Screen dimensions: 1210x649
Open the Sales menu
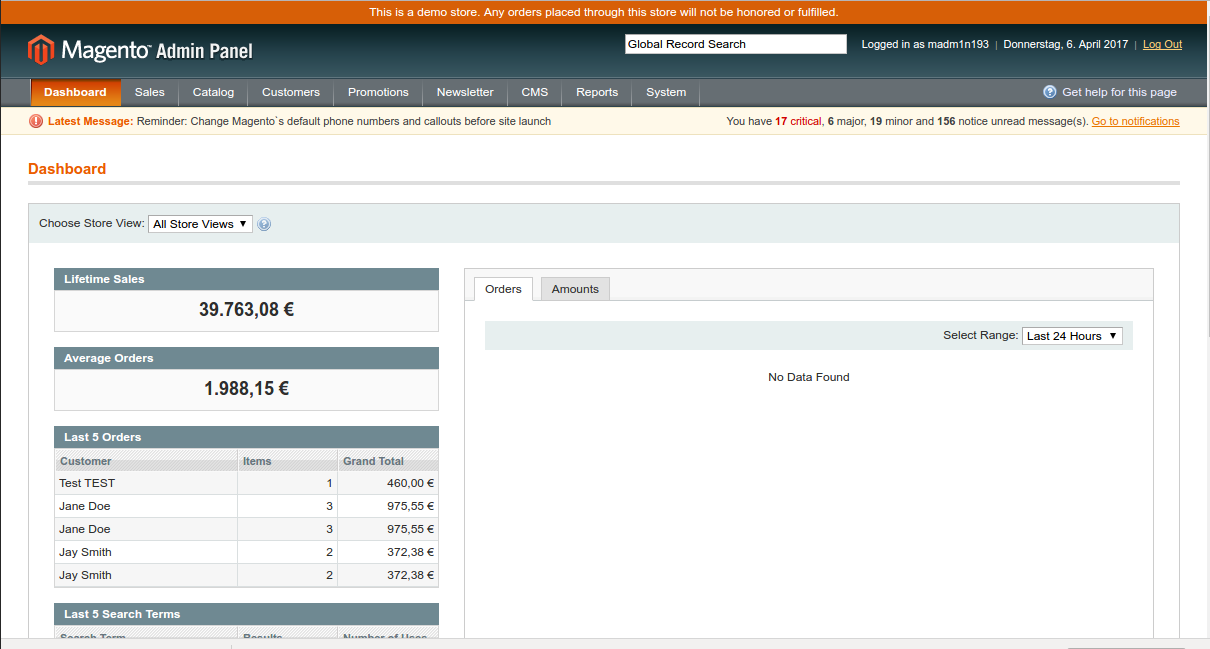pos(149,92)
